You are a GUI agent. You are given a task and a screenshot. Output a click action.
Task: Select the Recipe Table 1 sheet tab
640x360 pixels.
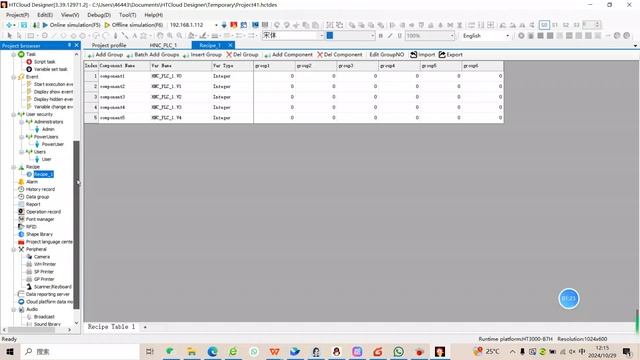pos(111,327)
